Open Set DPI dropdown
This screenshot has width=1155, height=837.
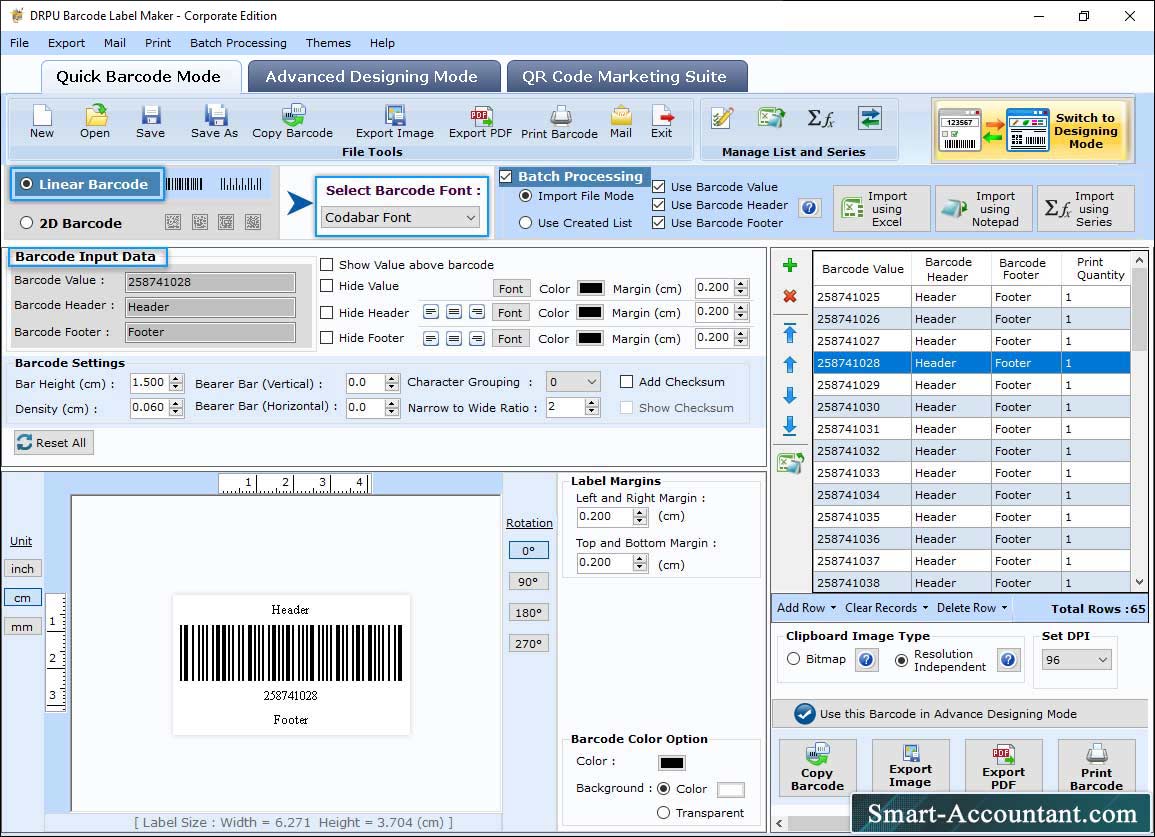click(1076, 660)
